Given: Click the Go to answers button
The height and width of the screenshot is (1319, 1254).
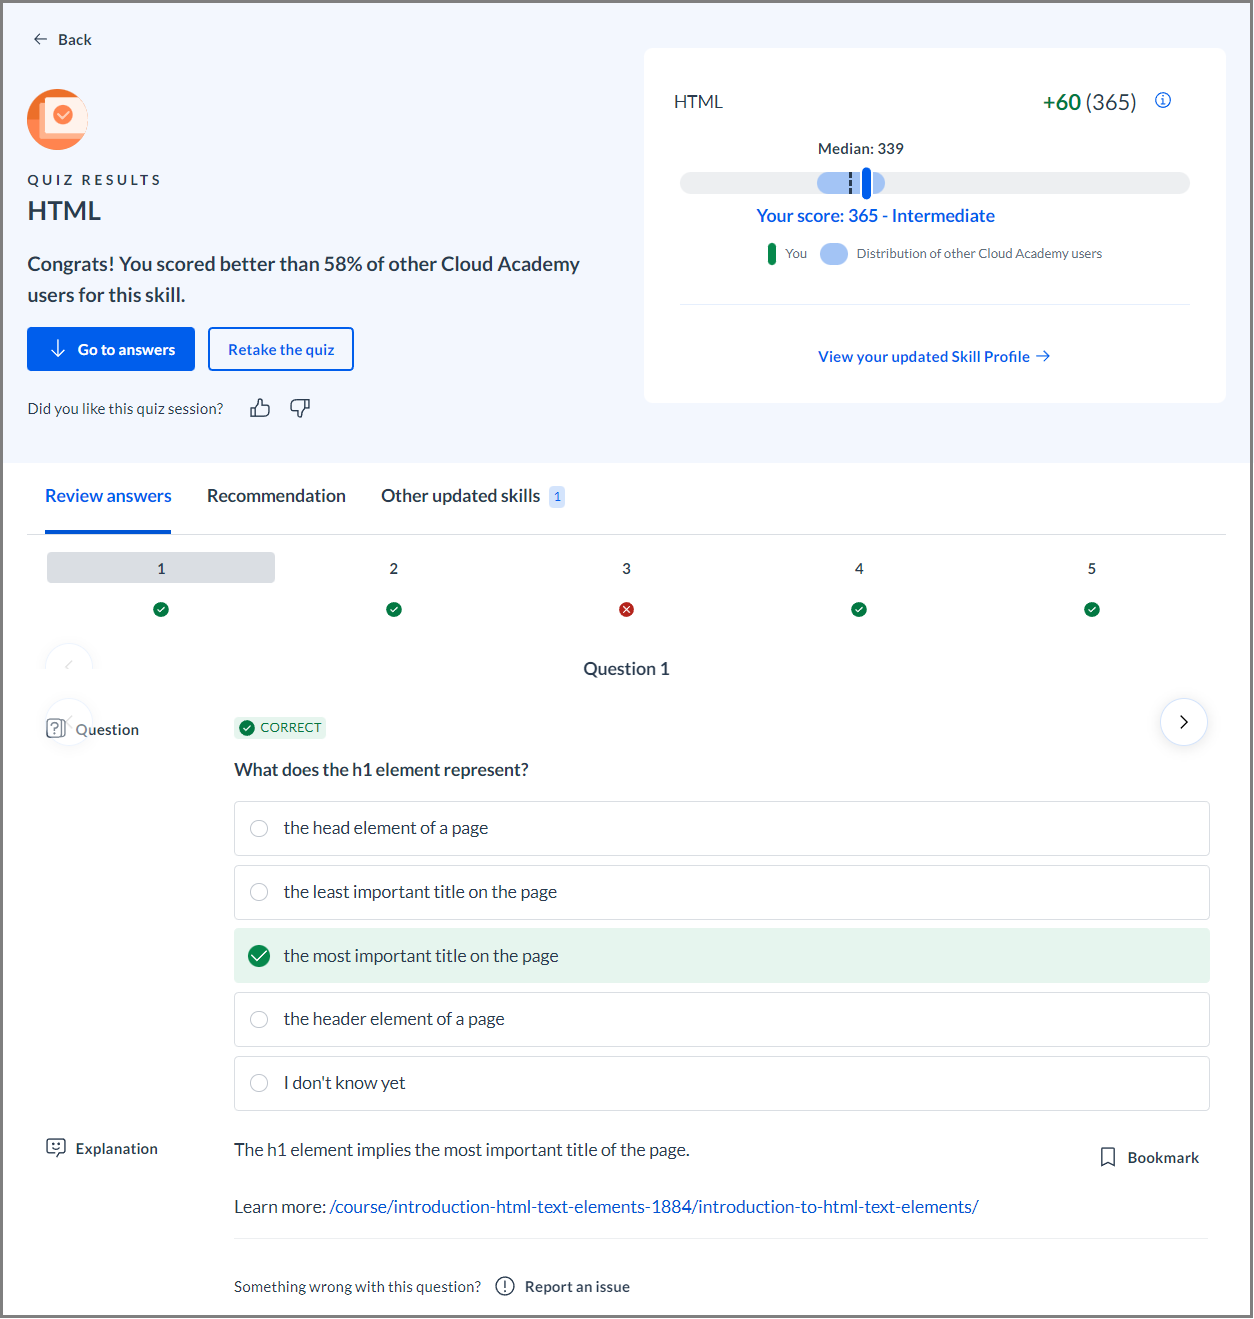Looking at the screenshot, I should click(111, 349).
